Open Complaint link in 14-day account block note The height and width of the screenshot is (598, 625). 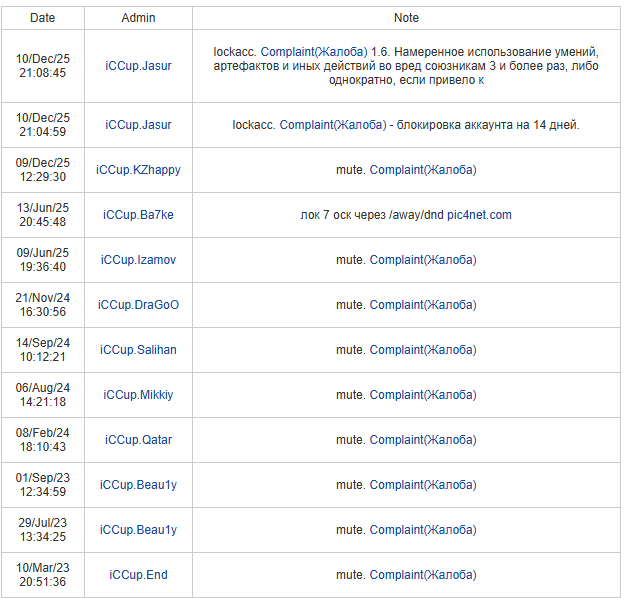pos(332,125)
